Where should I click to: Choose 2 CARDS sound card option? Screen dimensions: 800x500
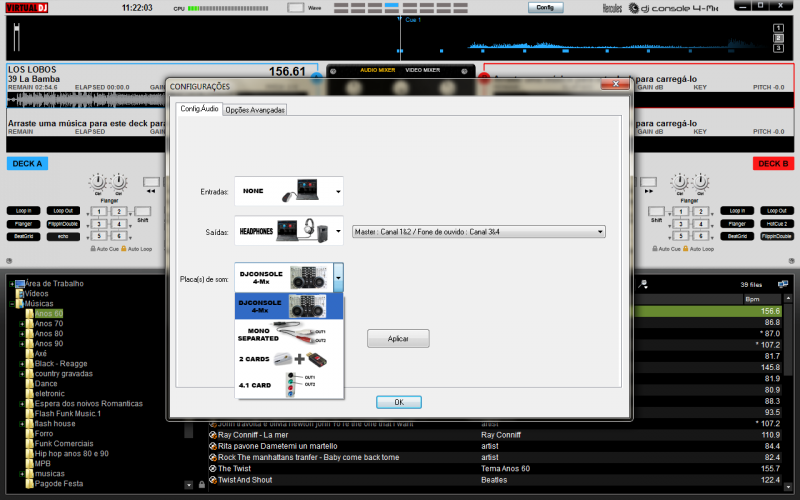[x=289, y=359]
